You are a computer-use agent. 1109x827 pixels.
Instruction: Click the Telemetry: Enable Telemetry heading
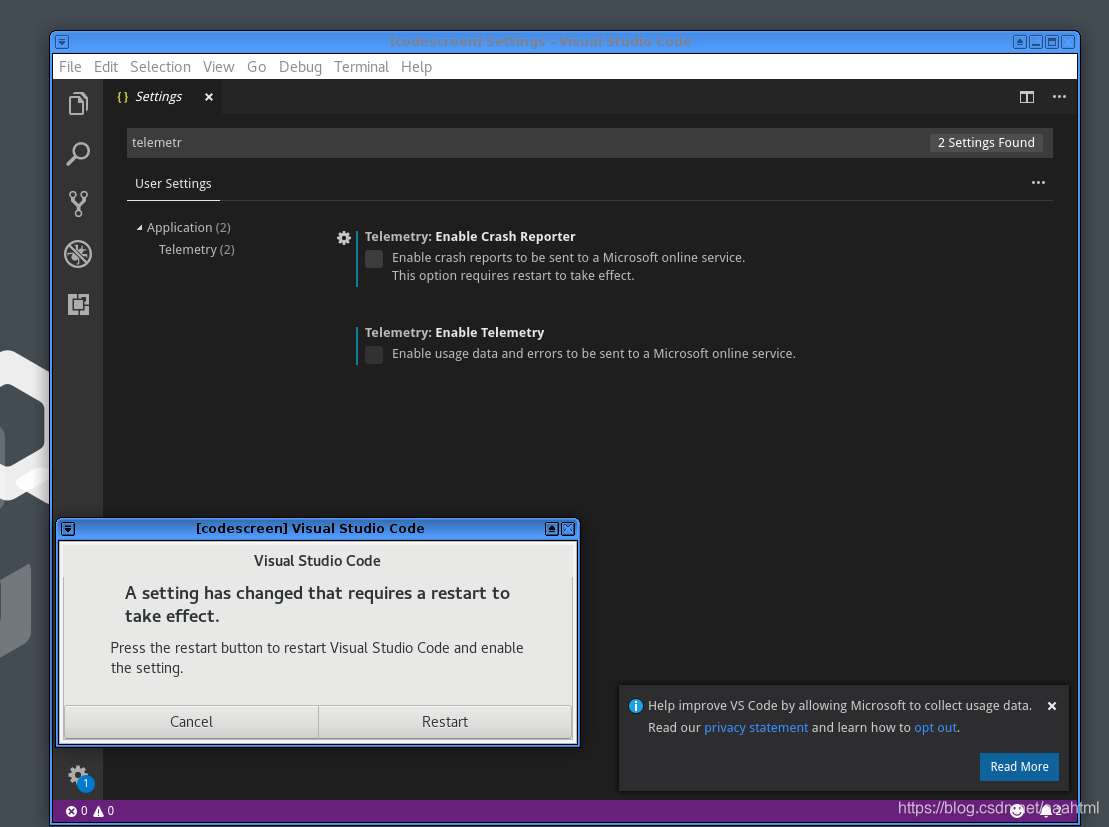454,332
